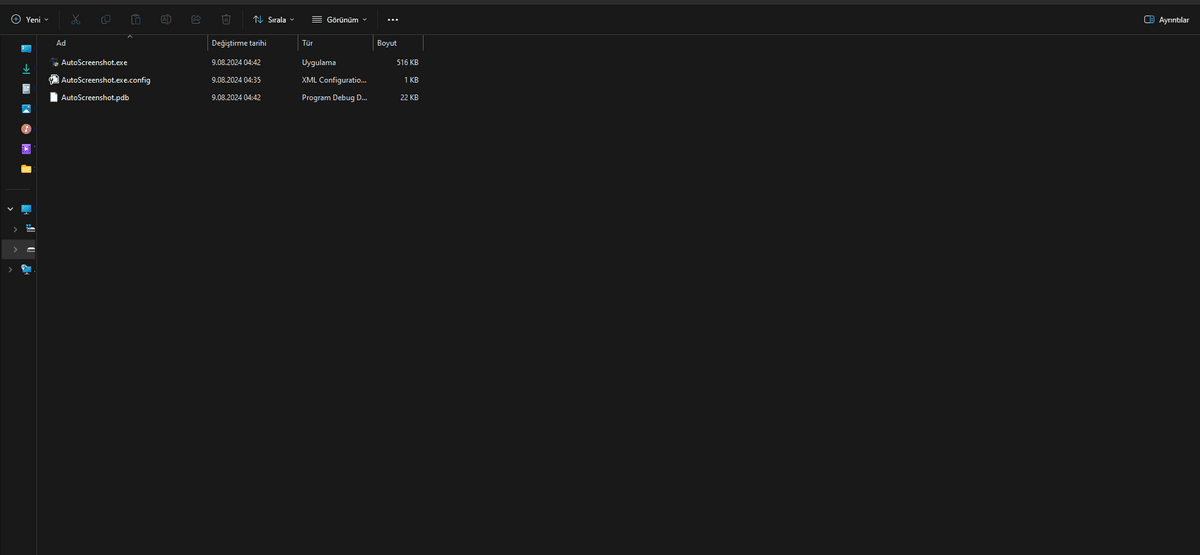Open Pictures icon in sidebar
The image size is (1200, 555).
click(26, 108)
